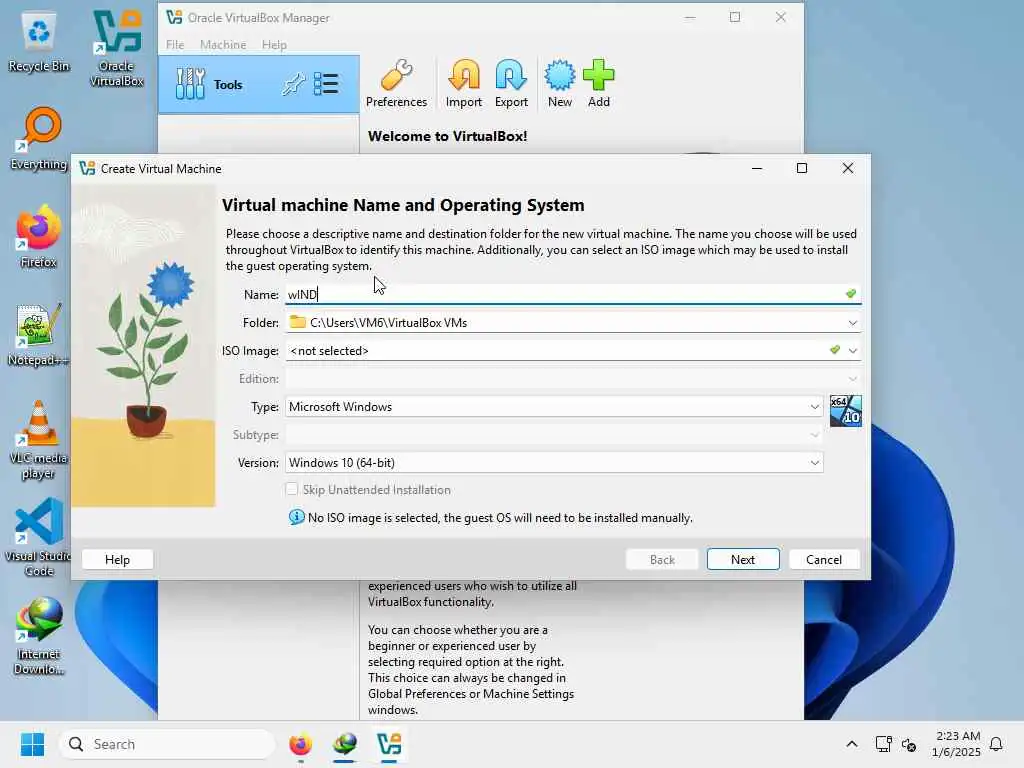Click the VirtualBox taskbar icon
The height and width of the screenshot is (768, 1024).
tap(389, 744)
